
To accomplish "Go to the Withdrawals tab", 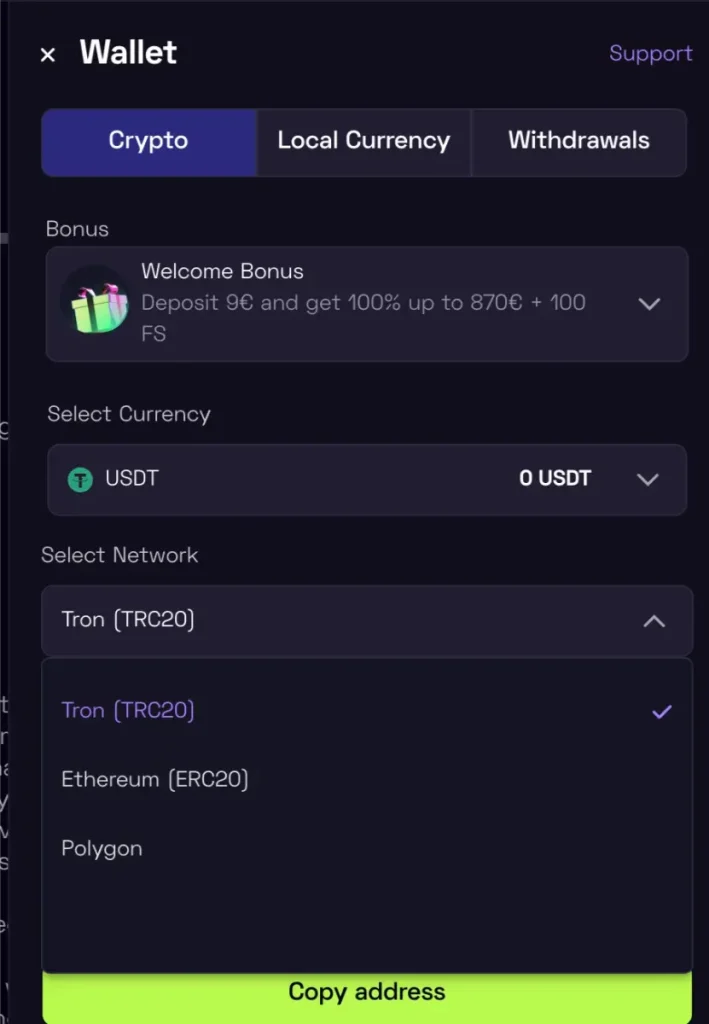I will (x=578, y=141).
